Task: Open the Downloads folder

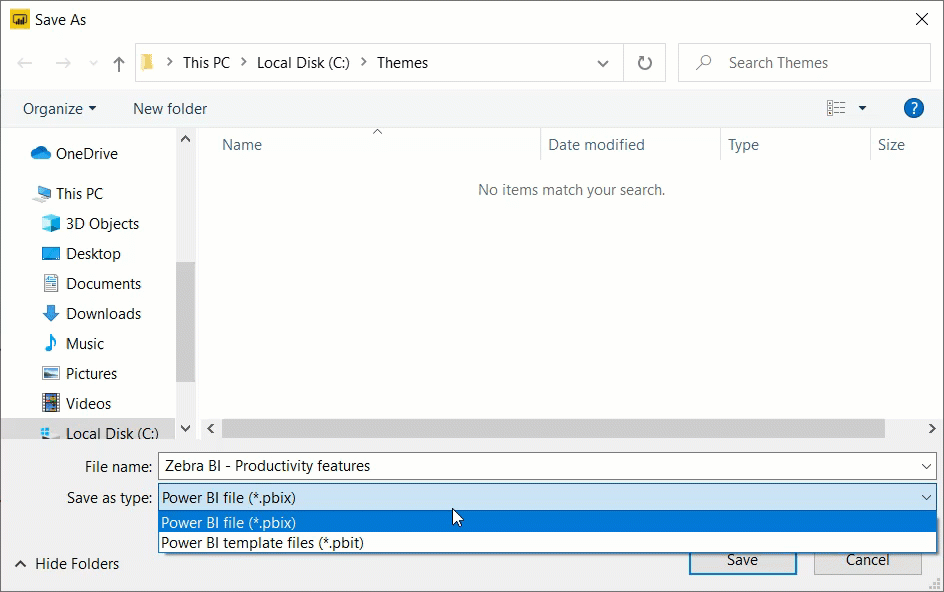Action: (92, 314)
